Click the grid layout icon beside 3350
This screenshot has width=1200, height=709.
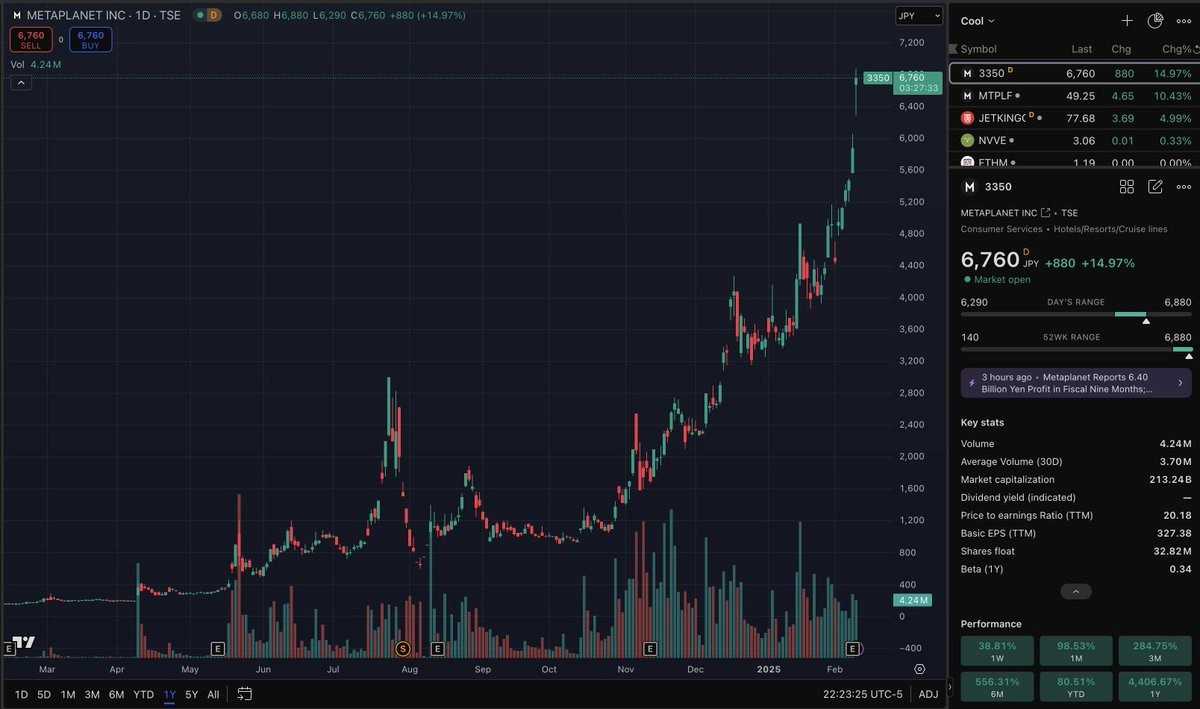click(1127, 187)
